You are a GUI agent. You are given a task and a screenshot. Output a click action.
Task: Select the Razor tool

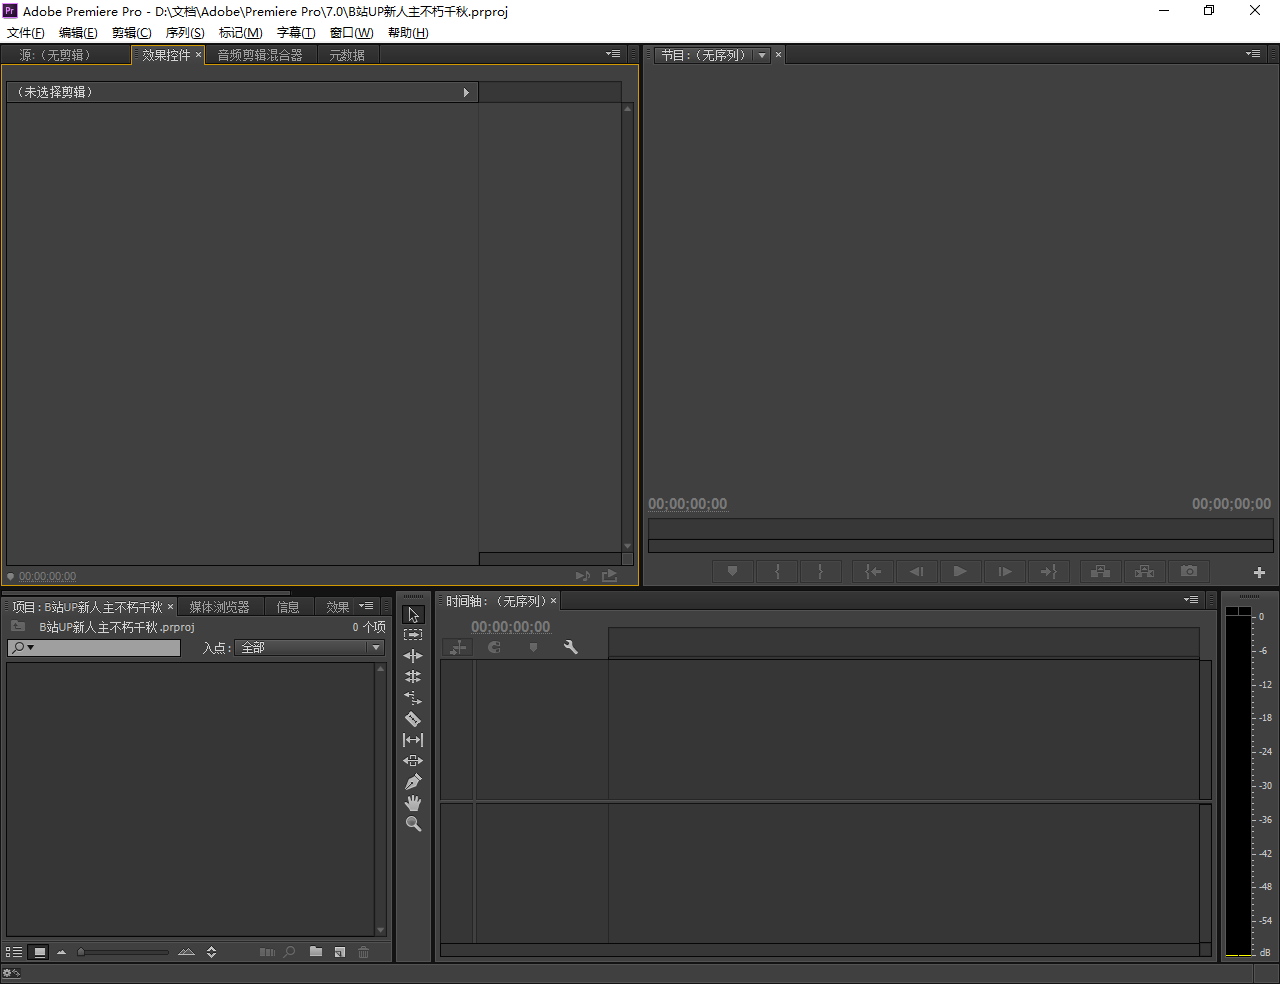(413, 719)
